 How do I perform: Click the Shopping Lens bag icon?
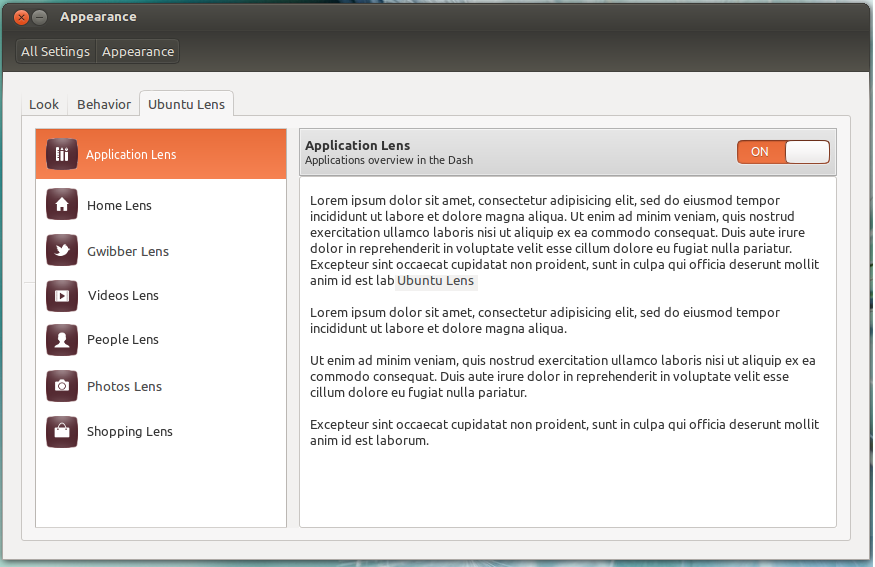[x=62, y=431]
